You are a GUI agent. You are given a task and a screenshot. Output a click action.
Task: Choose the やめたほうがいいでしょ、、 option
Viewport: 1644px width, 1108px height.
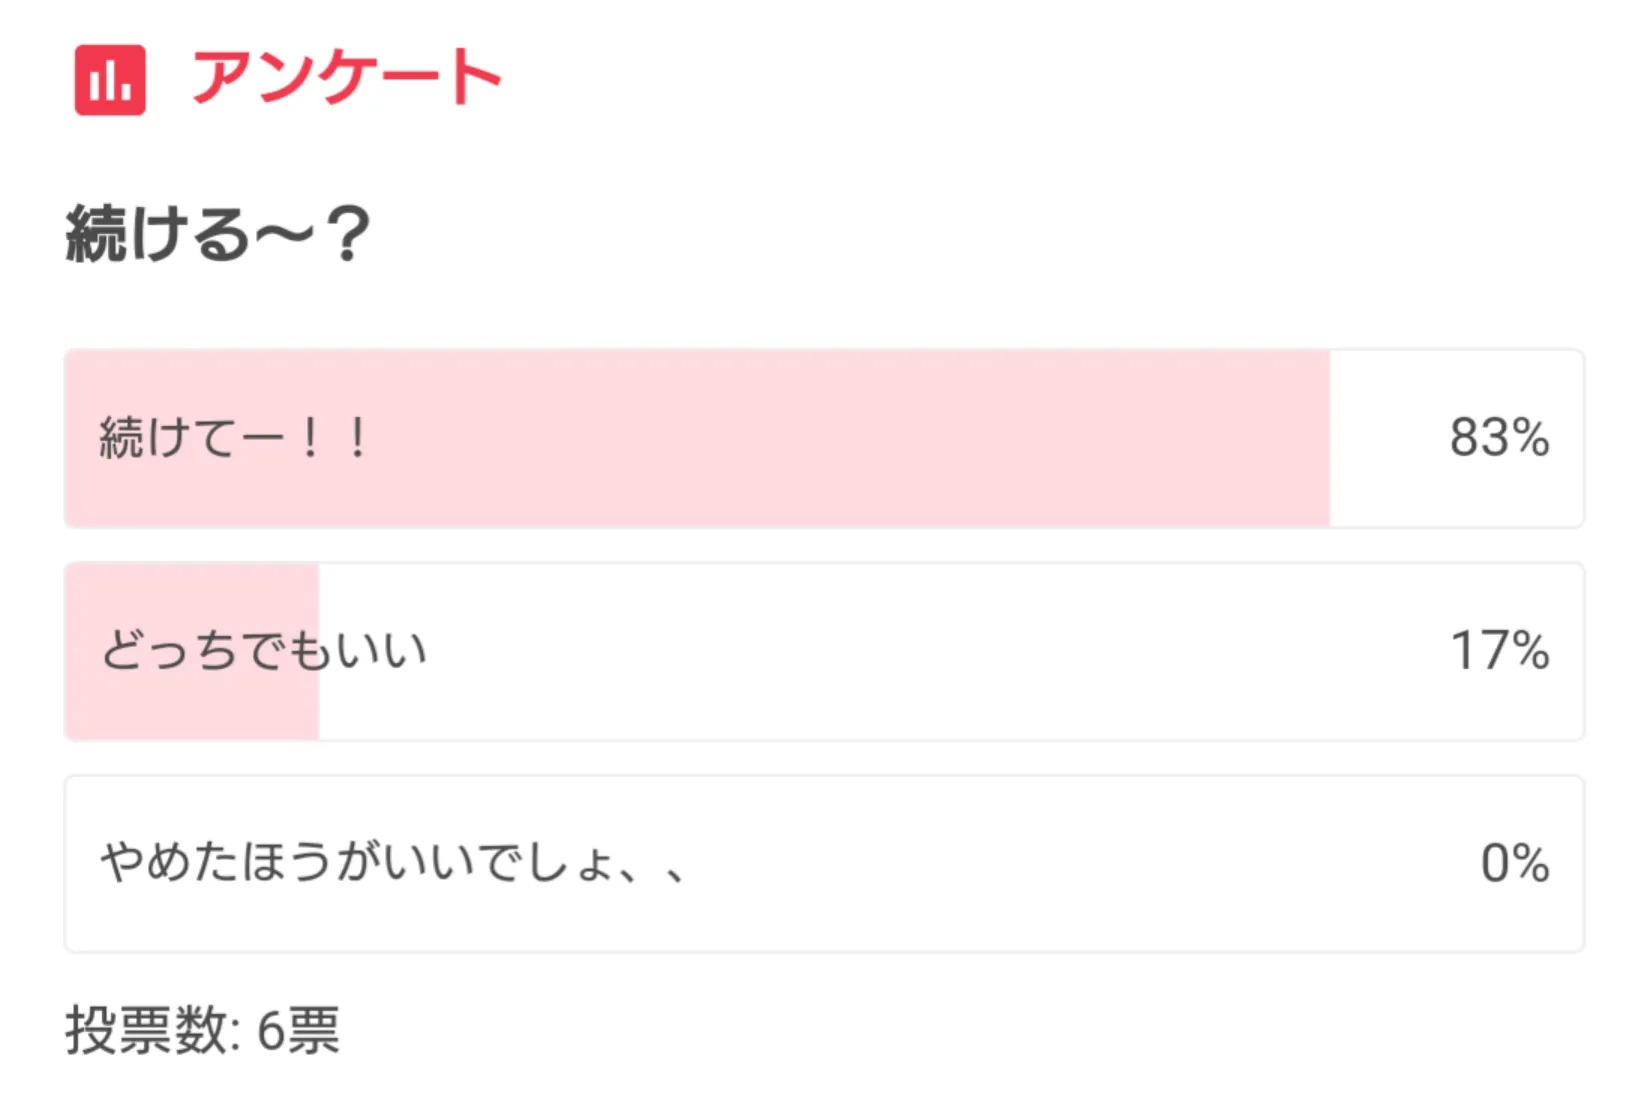point(392,863)
